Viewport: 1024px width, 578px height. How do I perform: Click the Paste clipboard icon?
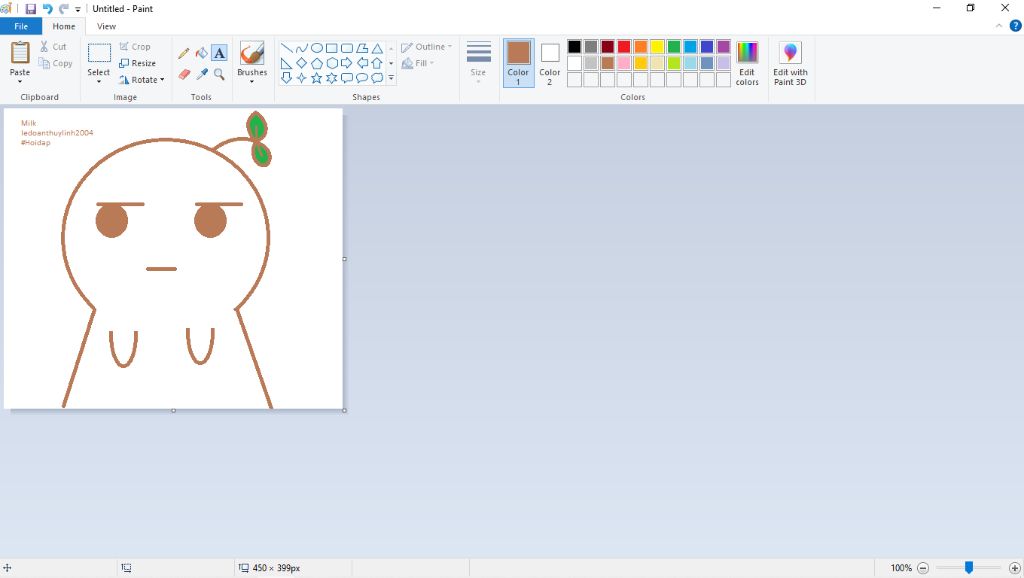[20, 53]
